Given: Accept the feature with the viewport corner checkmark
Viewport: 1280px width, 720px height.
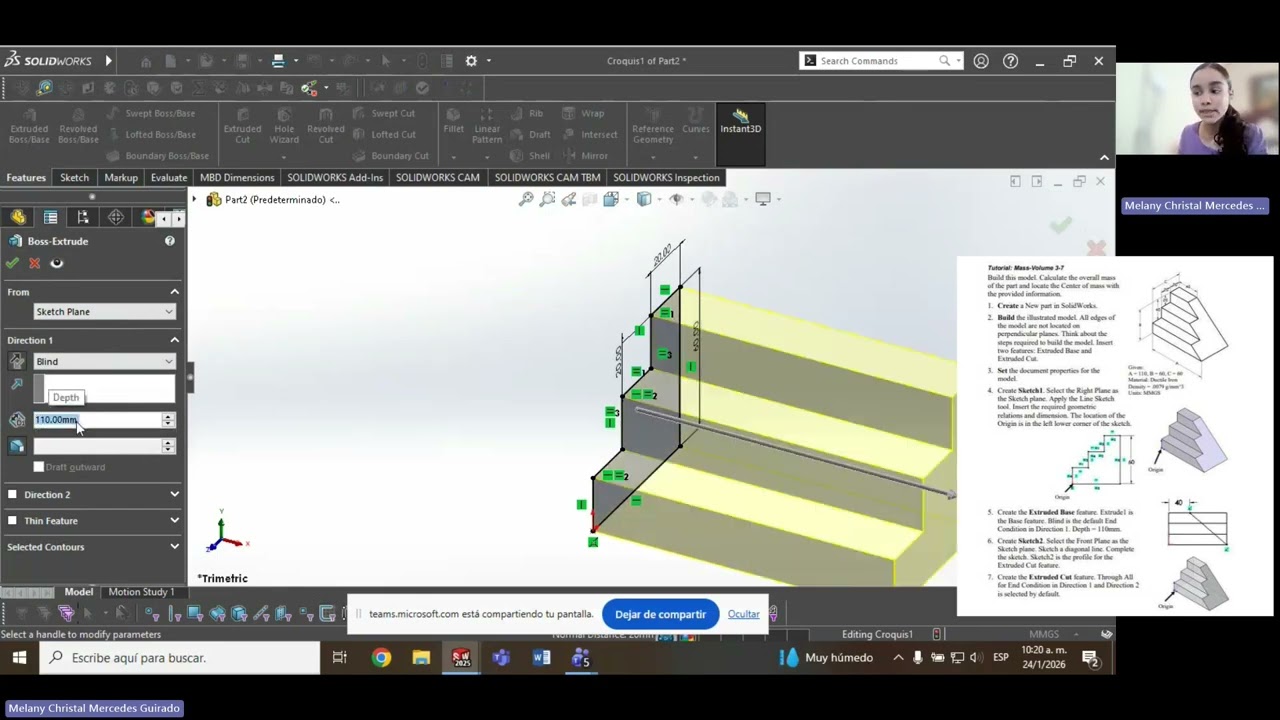Looking at the screenshot, I should pos(1061,225).
